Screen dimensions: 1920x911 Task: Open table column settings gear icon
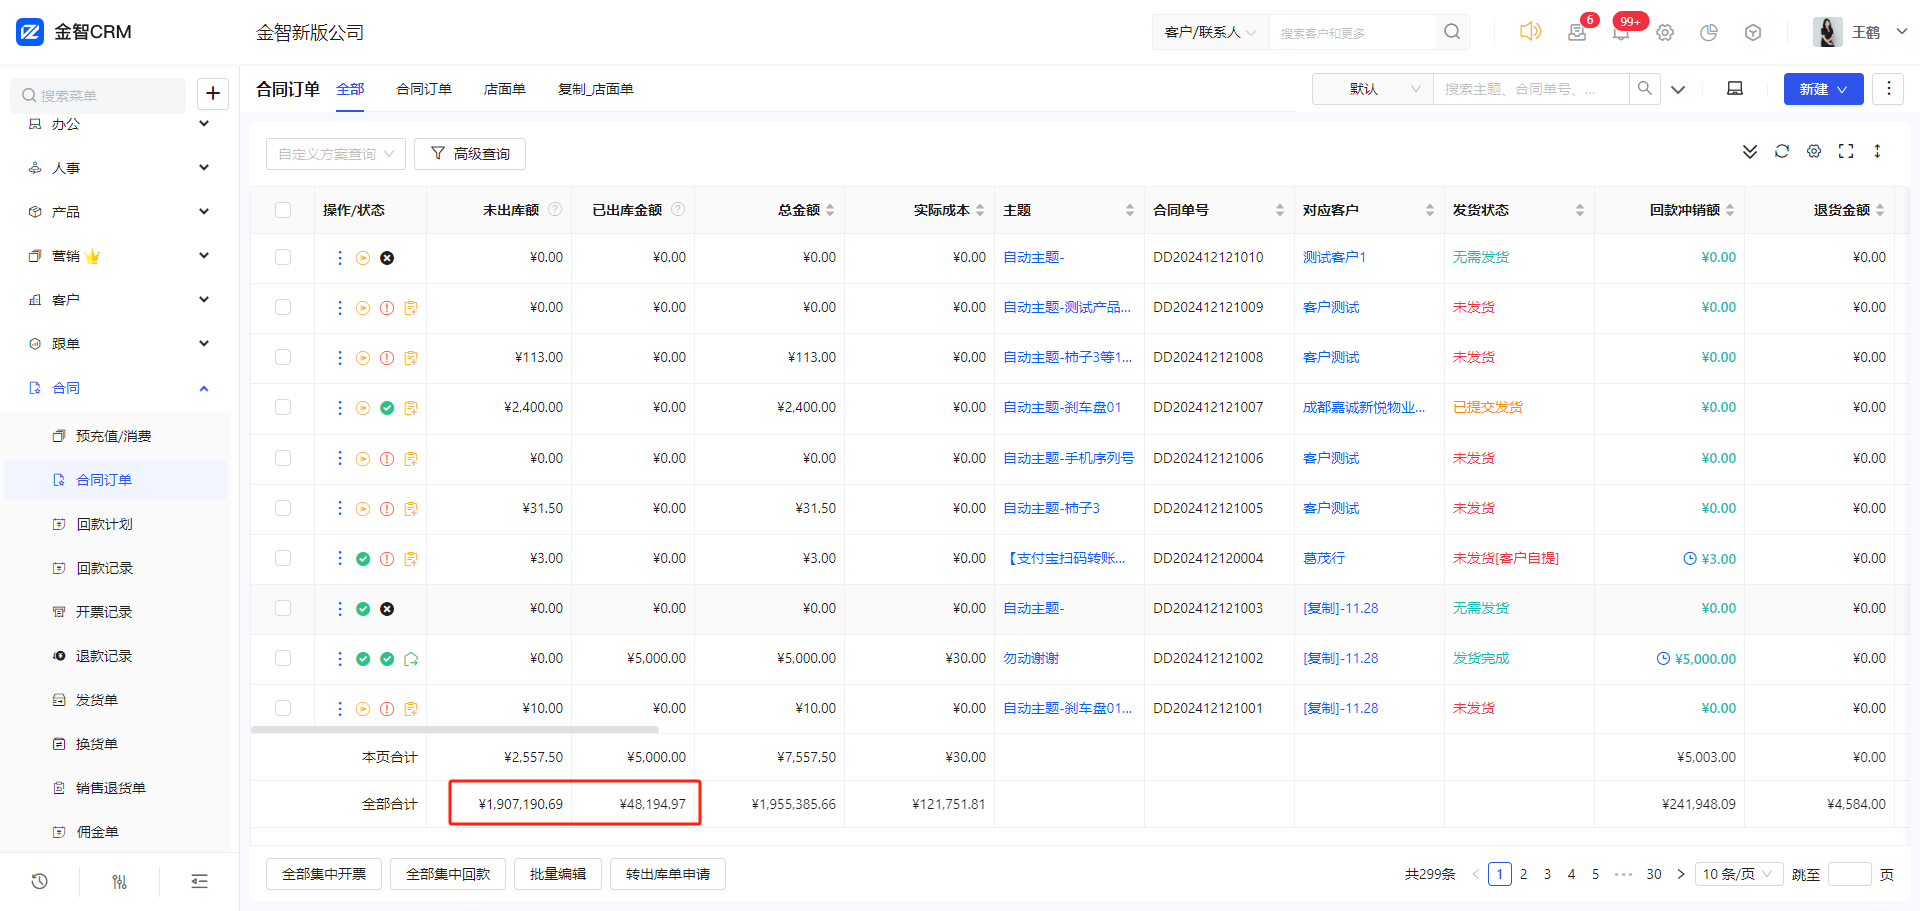1814,152
